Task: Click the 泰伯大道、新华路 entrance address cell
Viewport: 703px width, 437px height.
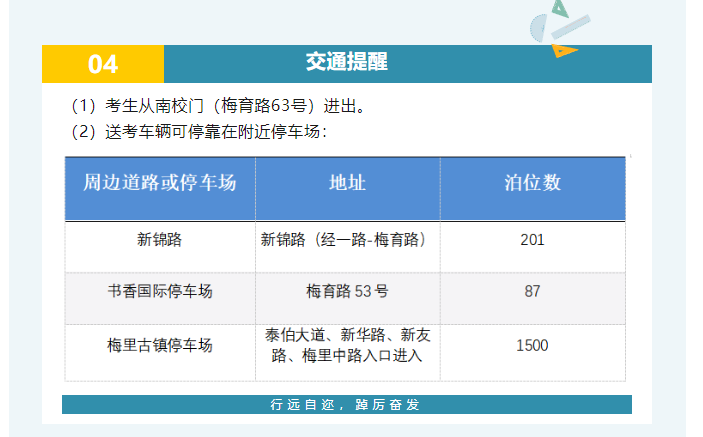Action: (x=347, y=345)
